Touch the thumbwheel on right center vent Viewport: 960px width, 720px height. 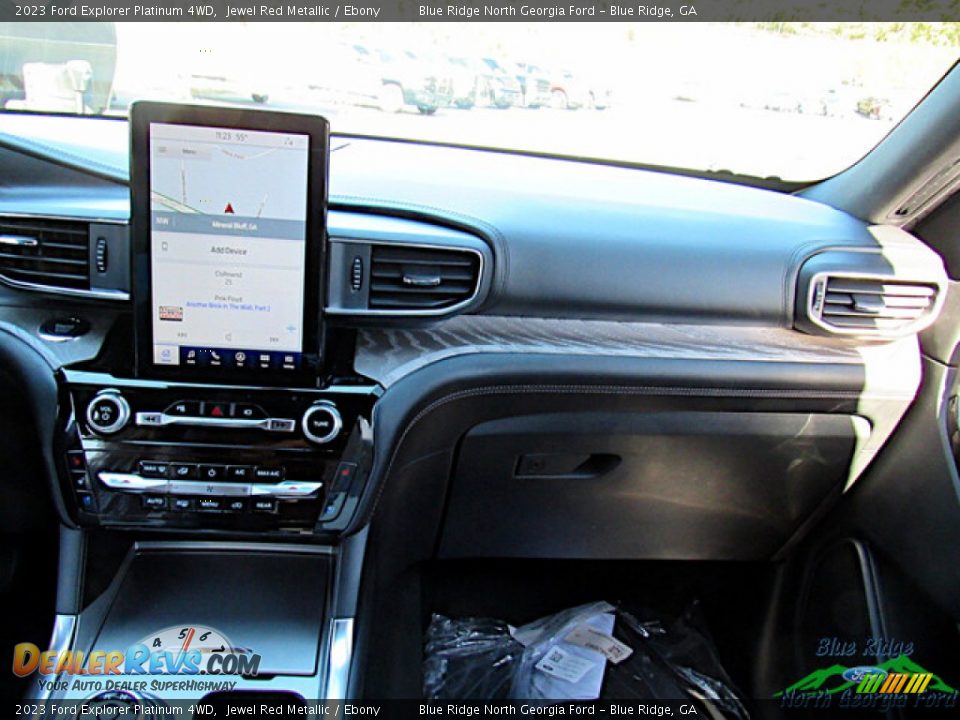coord(356,273)
